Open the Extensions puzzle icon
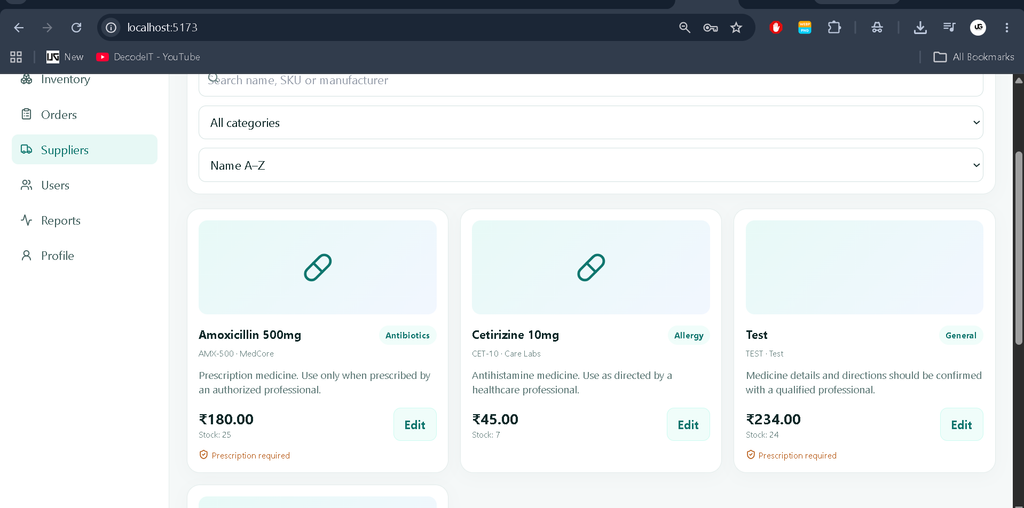 click(x=834, y=27)
